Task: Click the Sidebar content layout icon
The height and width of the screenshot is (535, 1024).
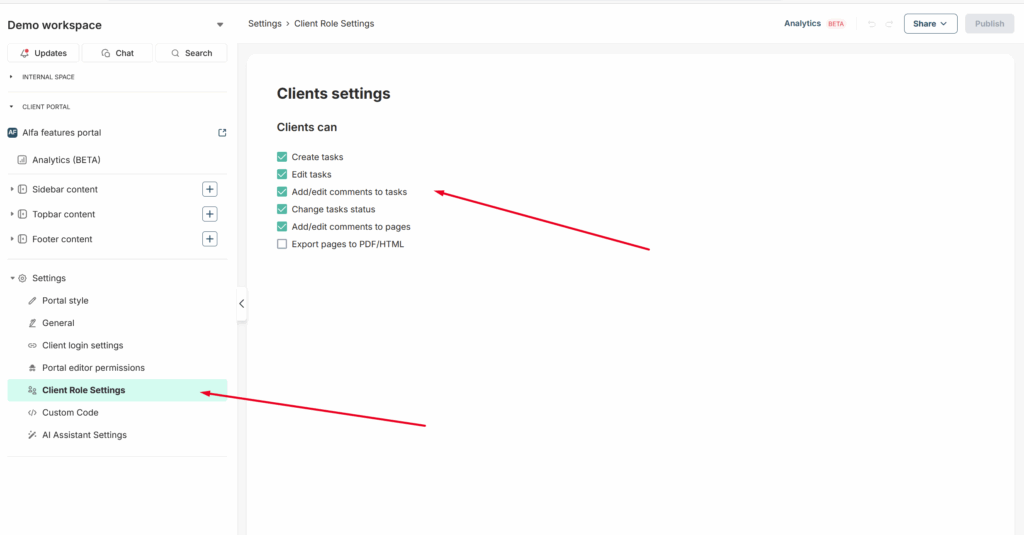Action: (23, 189)
